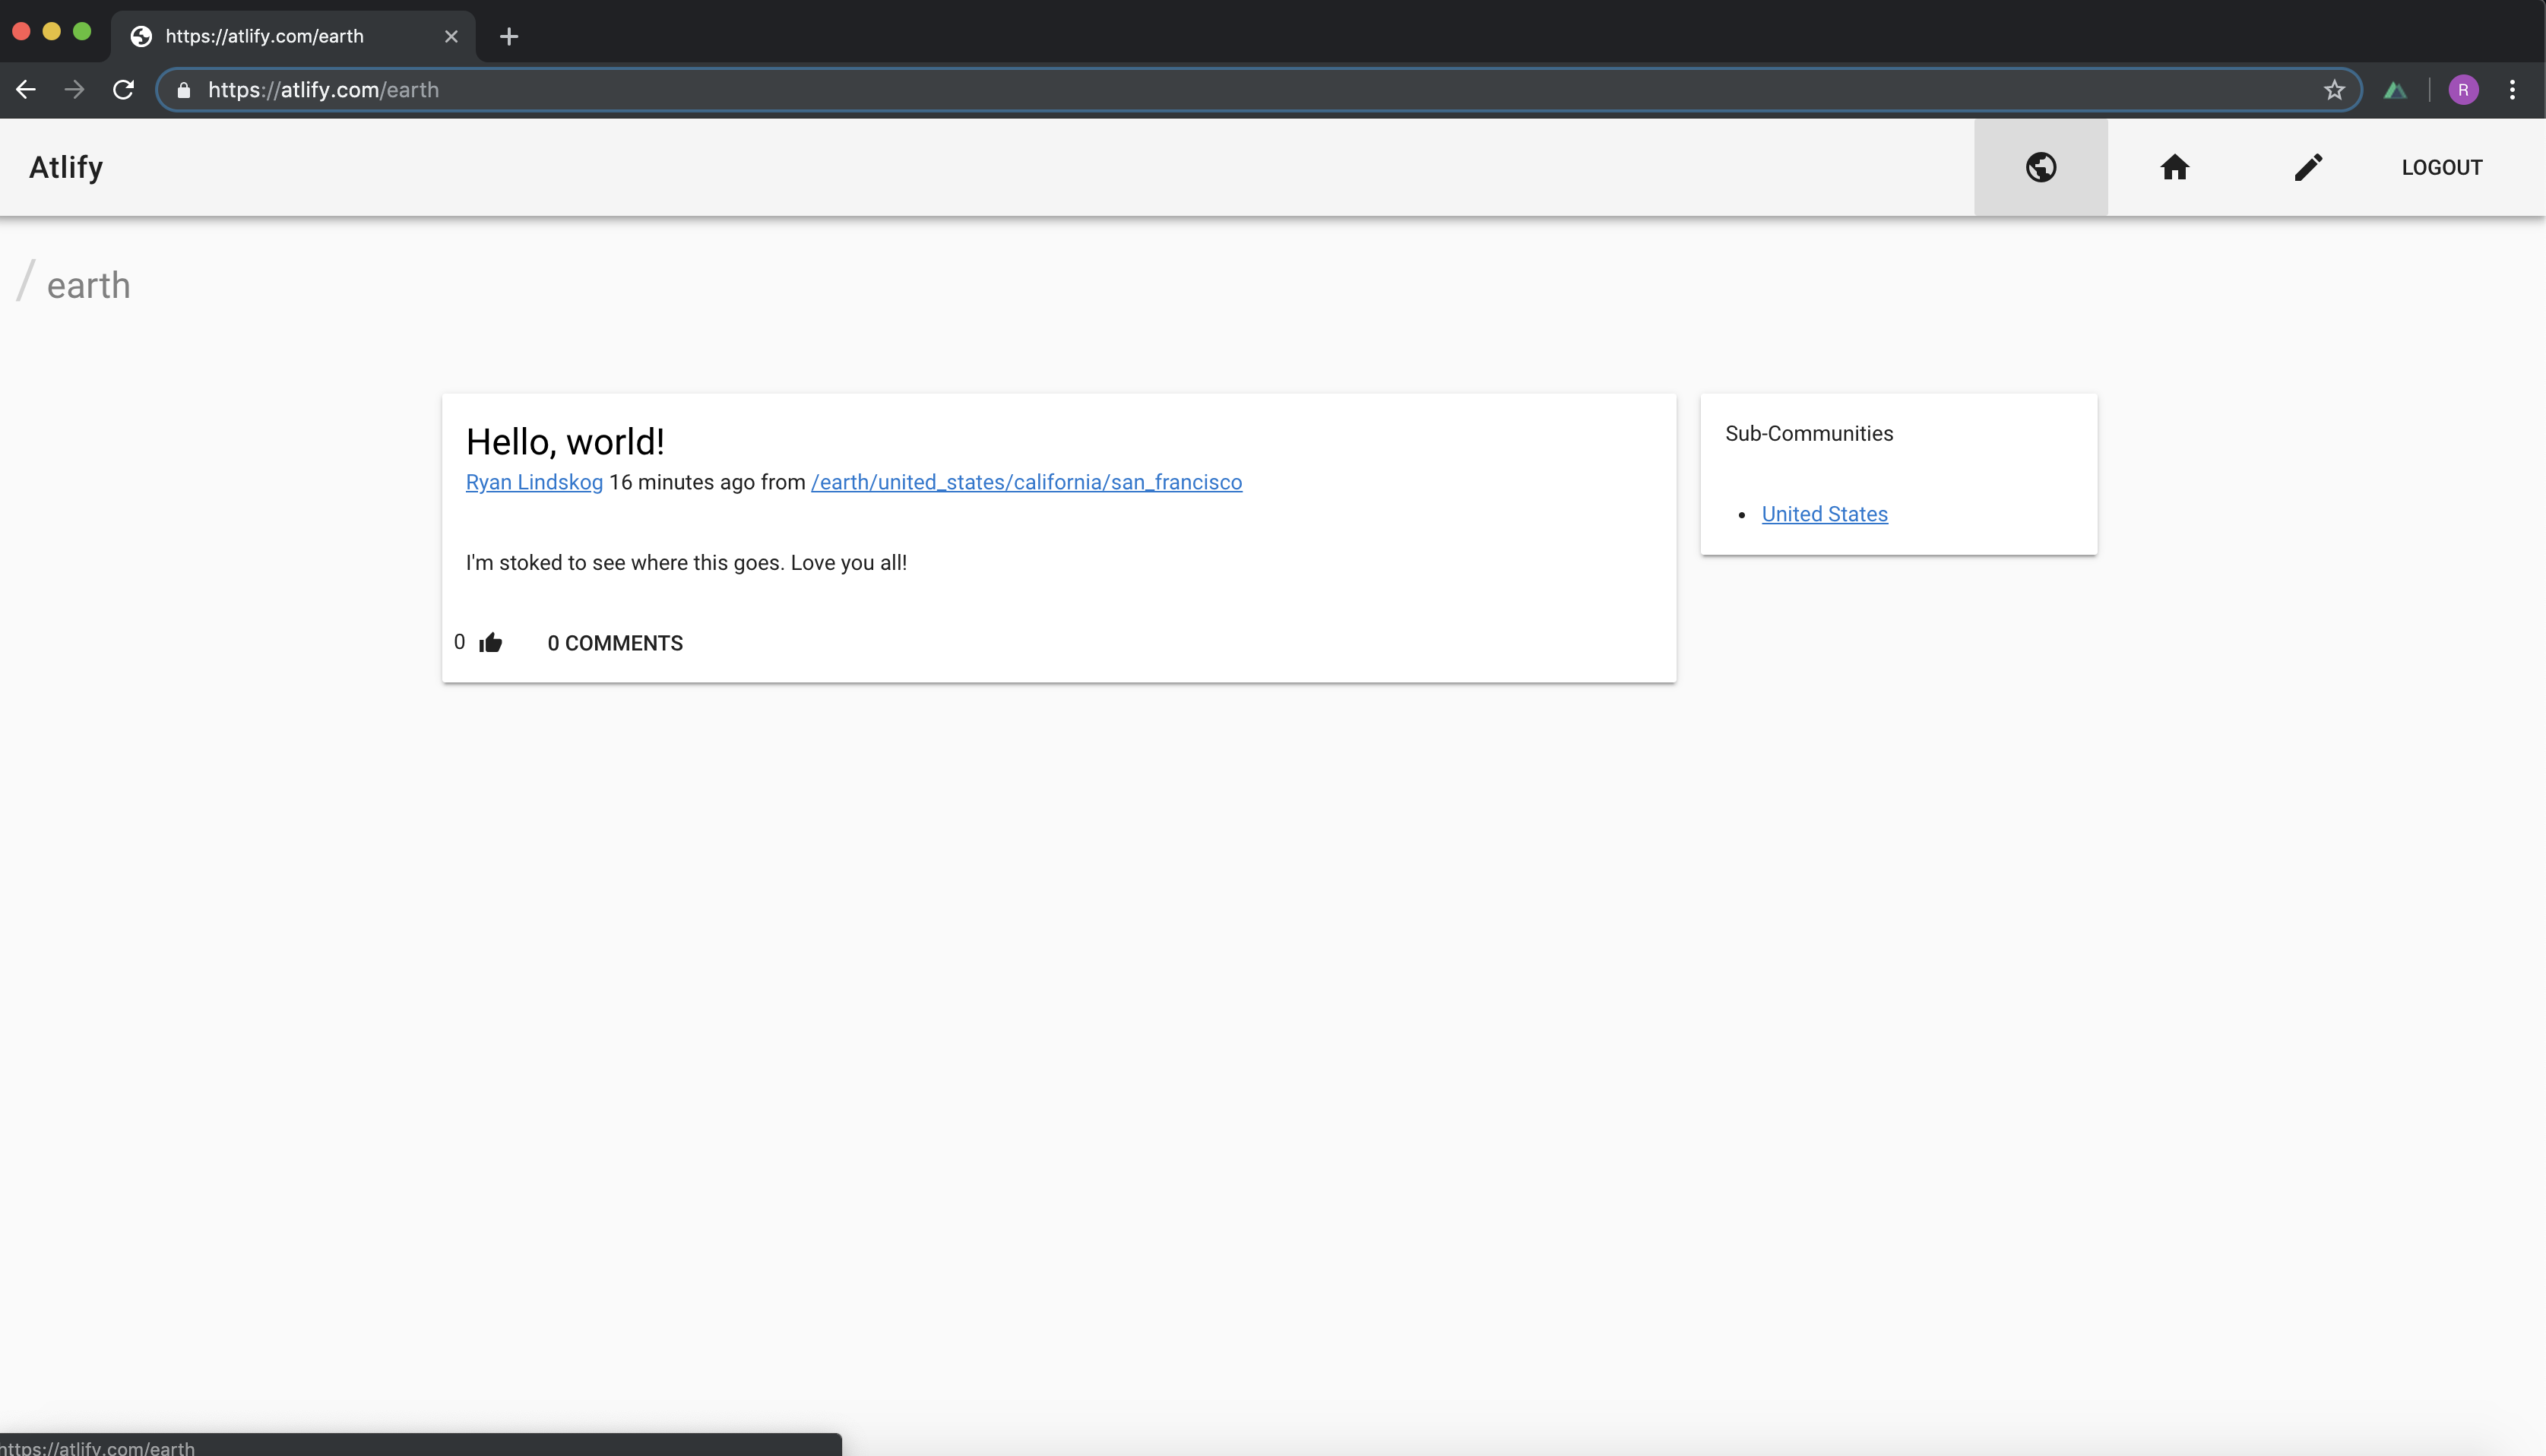This screenshot has width=2546, height=1456.
Task: Close the atlify.com/earth tab
Action: [x=451, y=37]
